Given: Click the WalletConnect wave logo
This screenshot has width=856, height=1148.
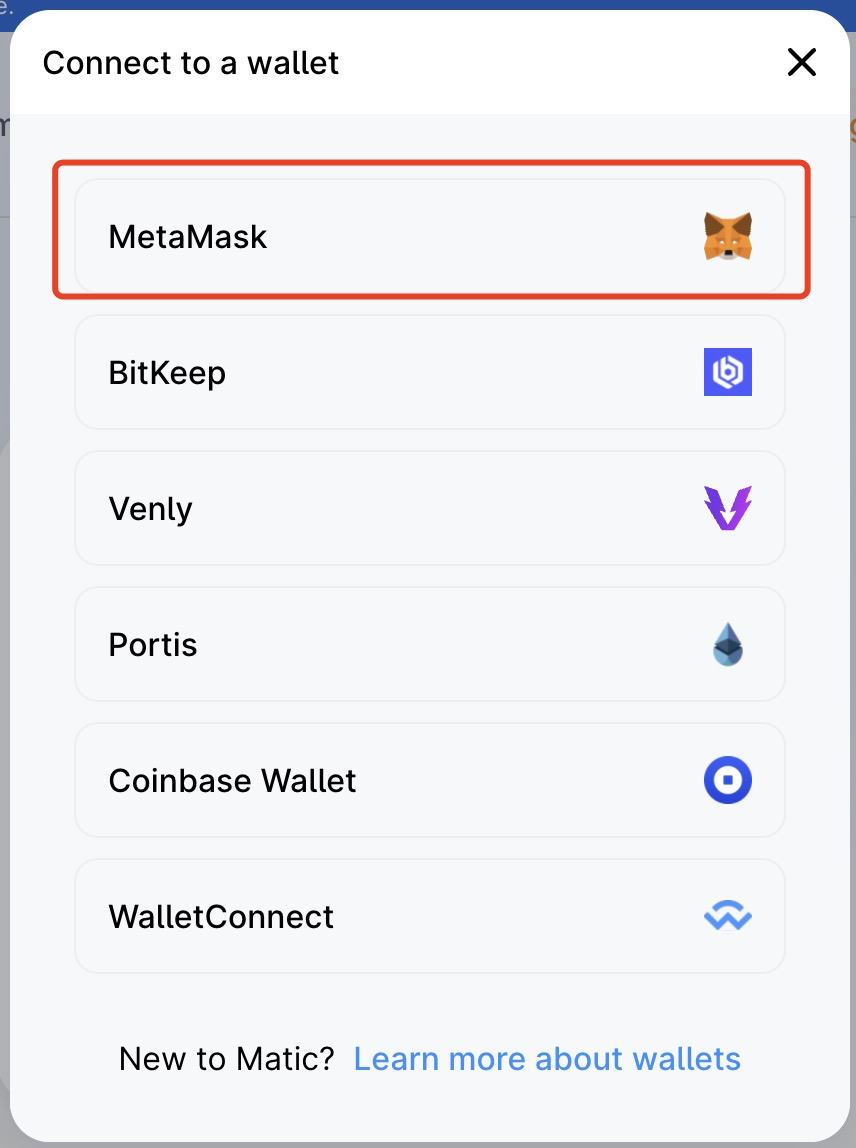Looking at the screenshot, I should [x=728, y=916].
